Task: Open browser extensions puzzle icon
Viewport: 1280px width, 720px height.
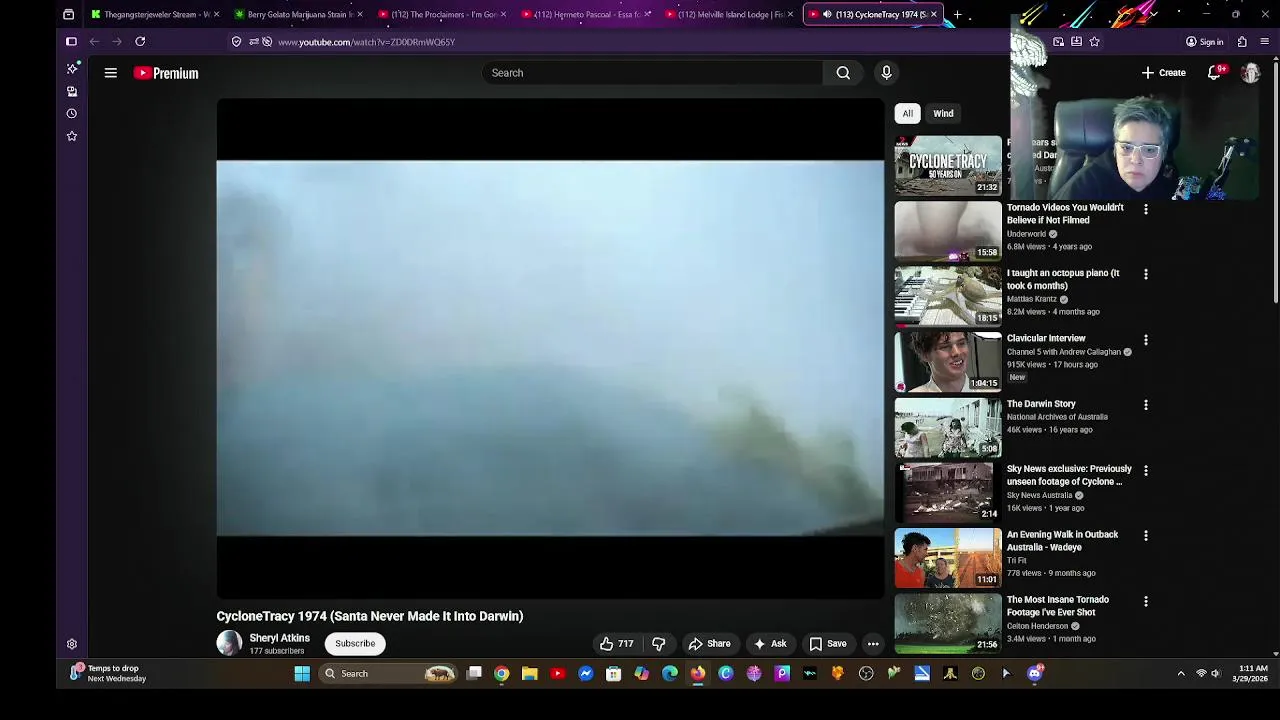Action: pyautogui.click(x=1242, y=42)
